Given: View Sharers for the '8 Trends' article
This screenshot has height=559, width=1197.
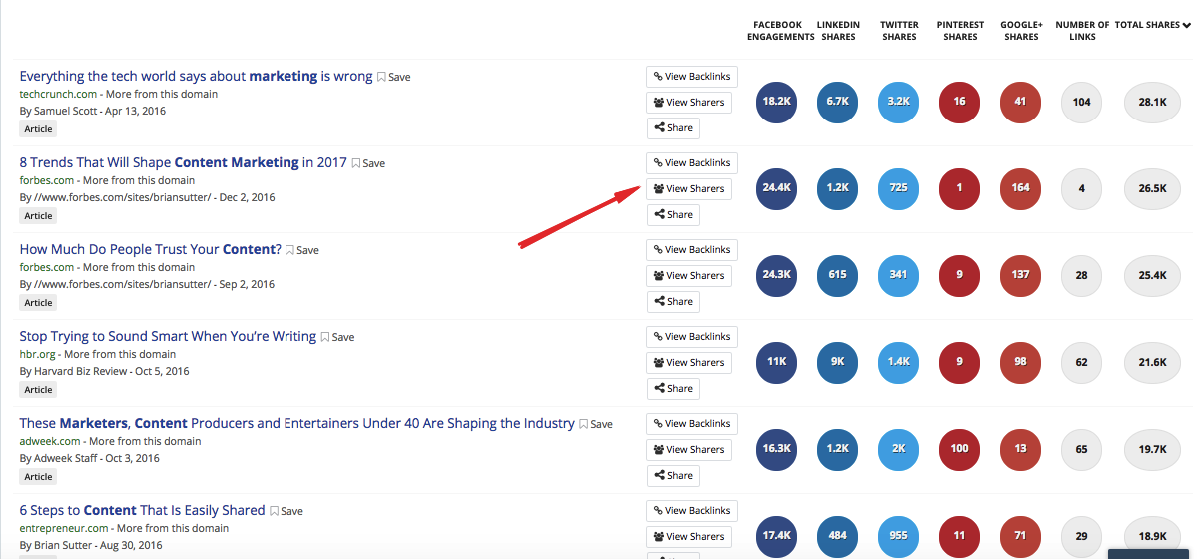Looking at the screenshot, I should pos(689,189).
